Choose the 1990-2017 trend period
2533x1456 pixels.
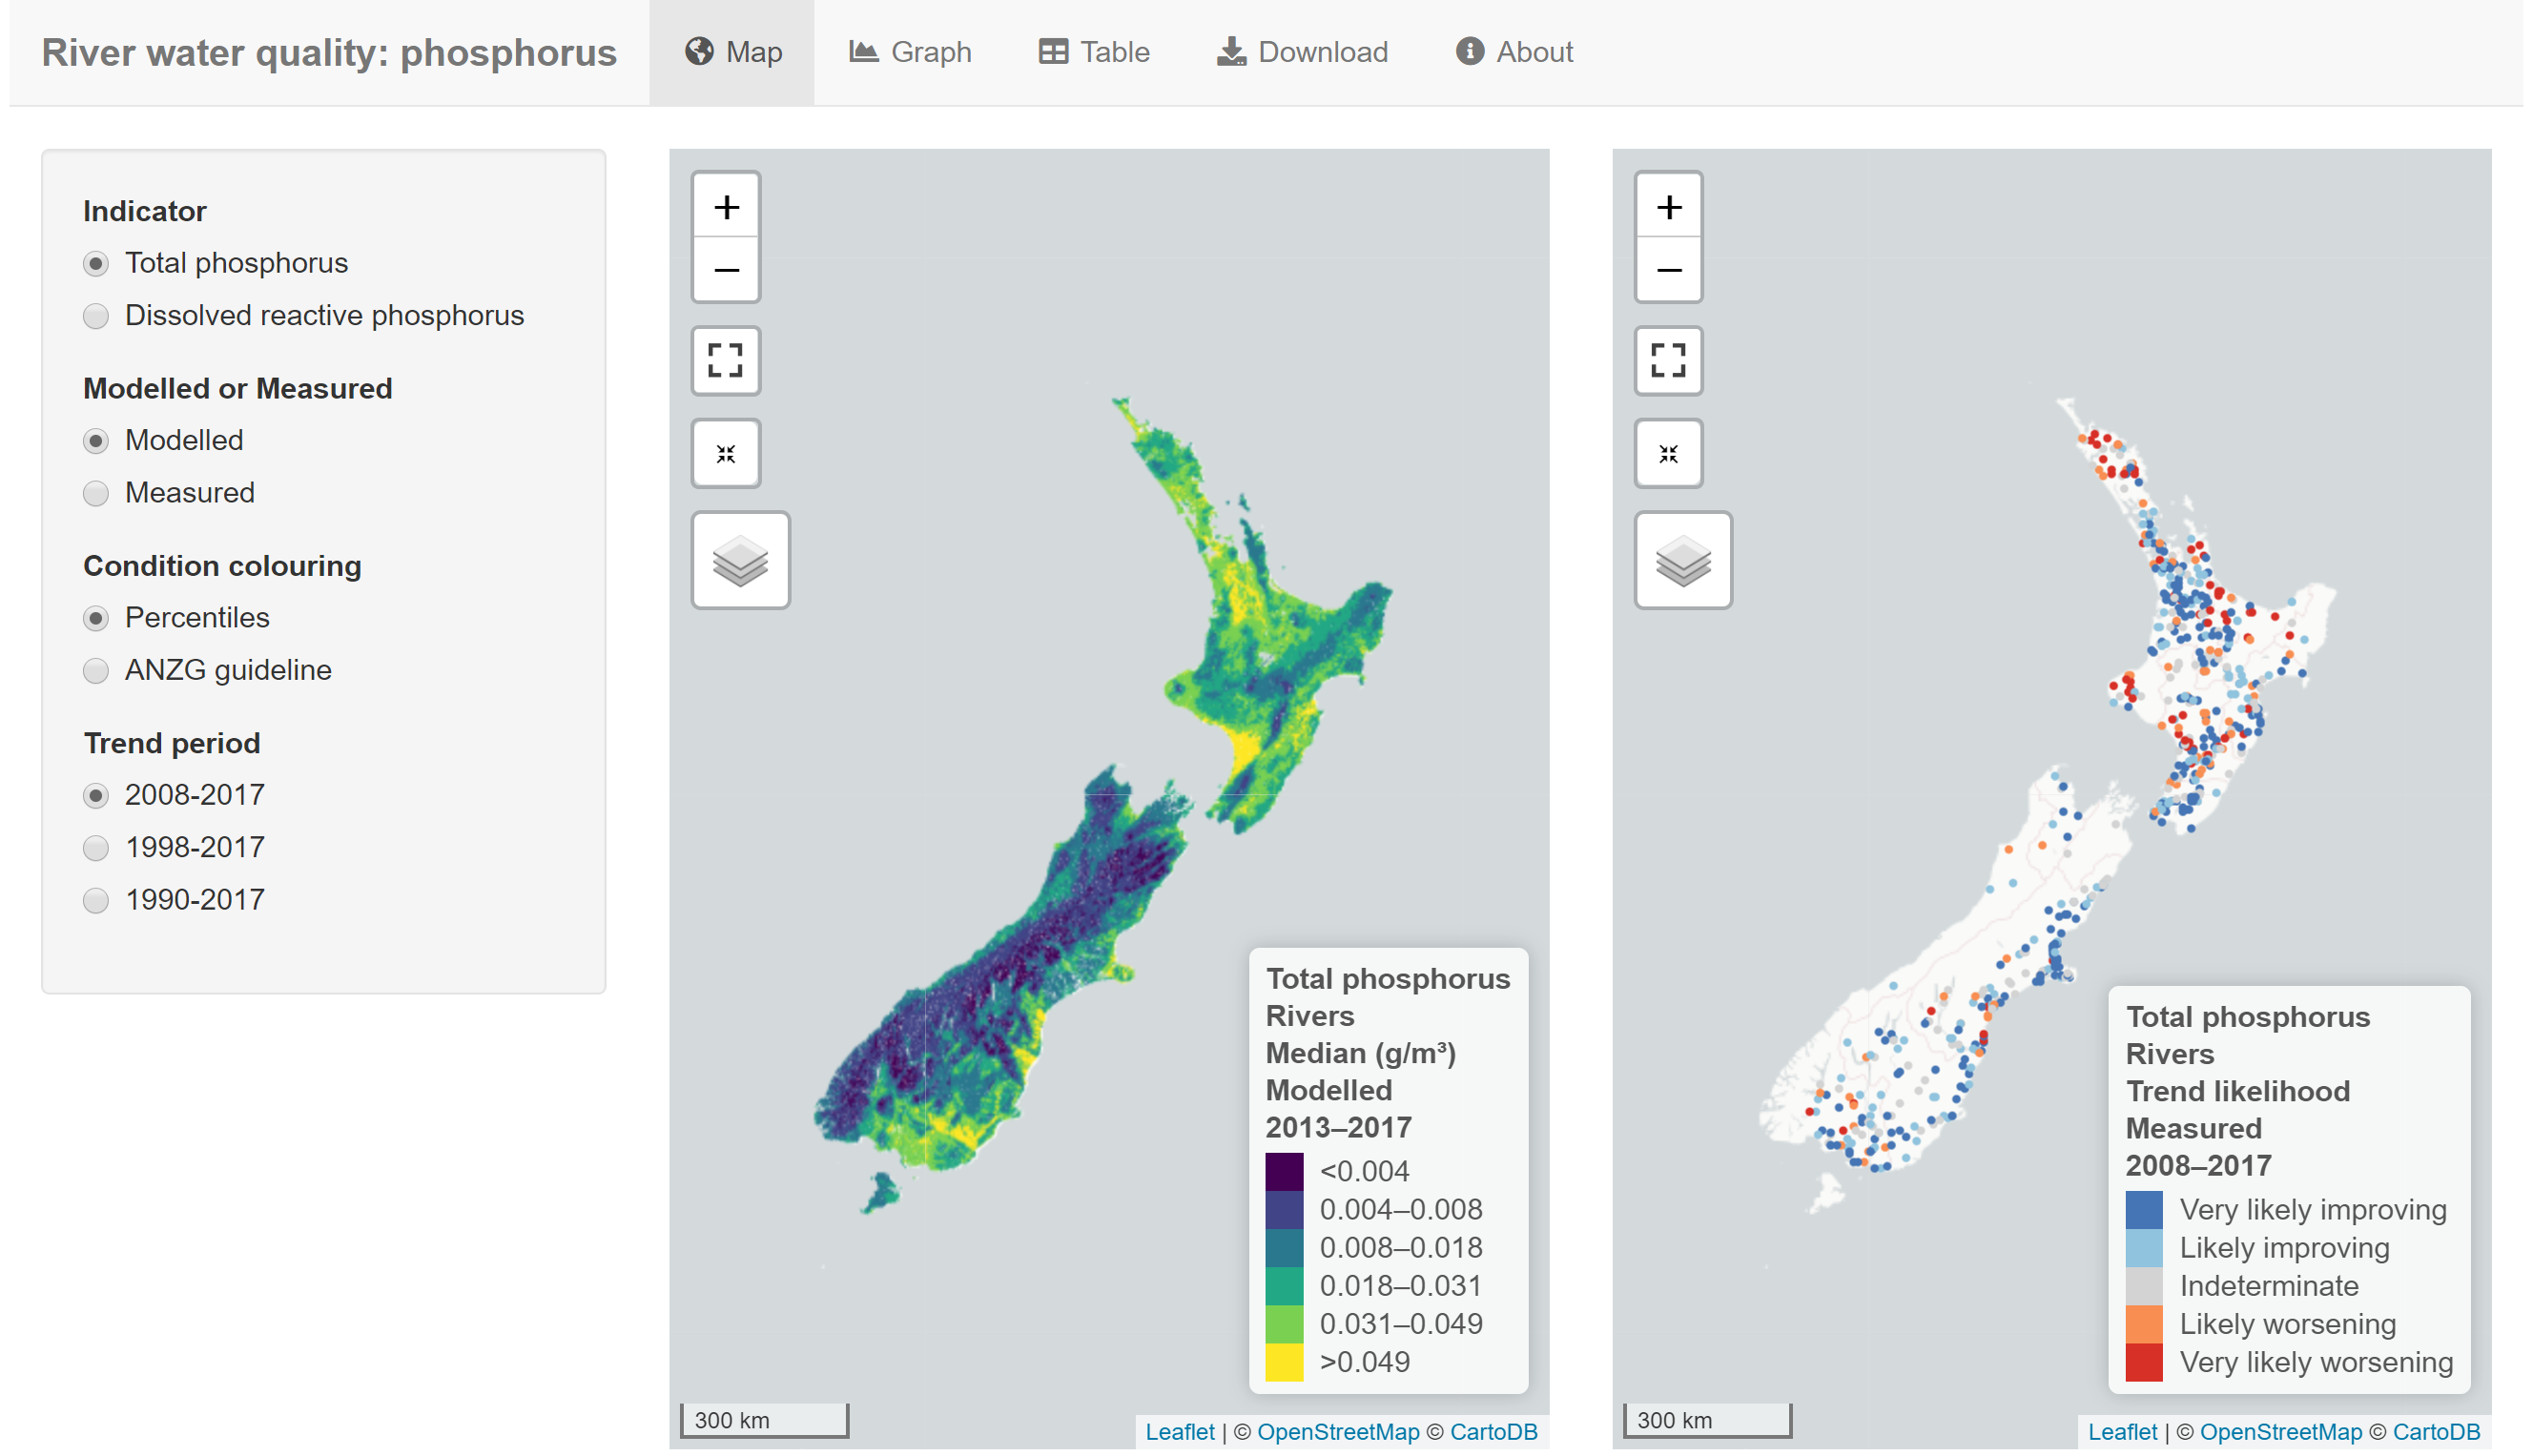click(95, 900)
